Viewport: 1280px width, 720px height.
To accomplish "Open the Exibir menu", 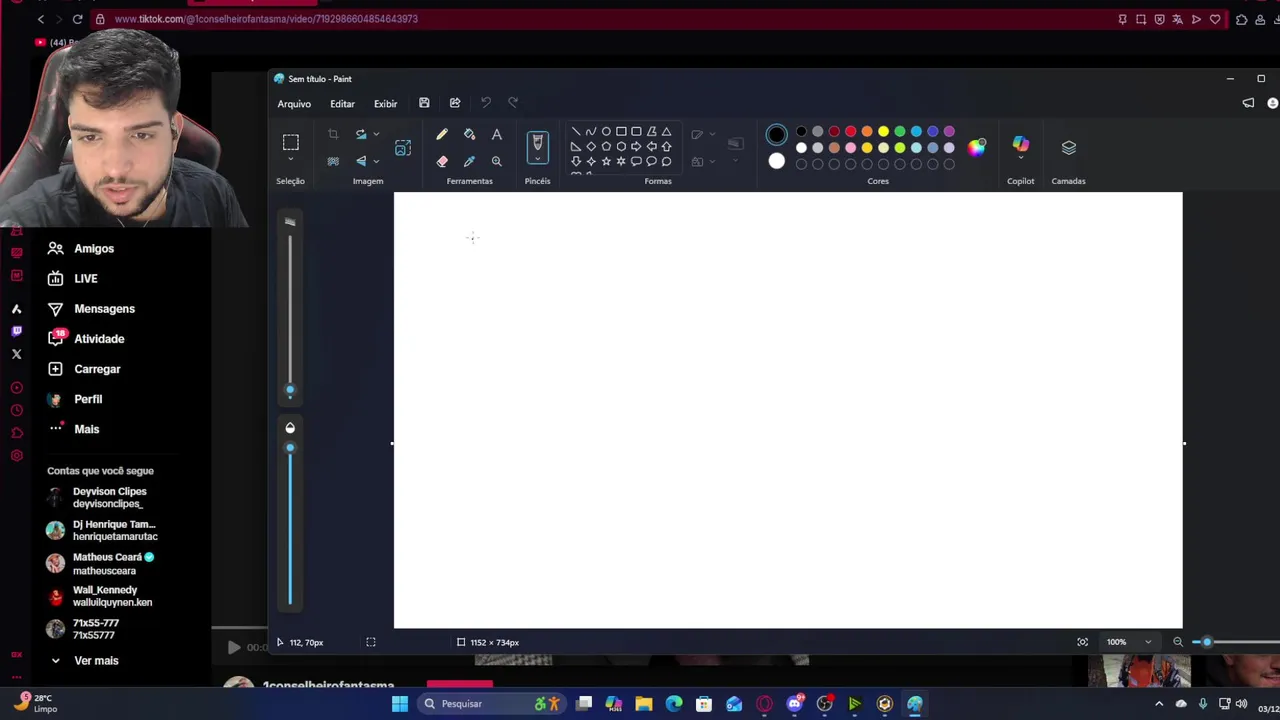I will (x=385, y=104).
